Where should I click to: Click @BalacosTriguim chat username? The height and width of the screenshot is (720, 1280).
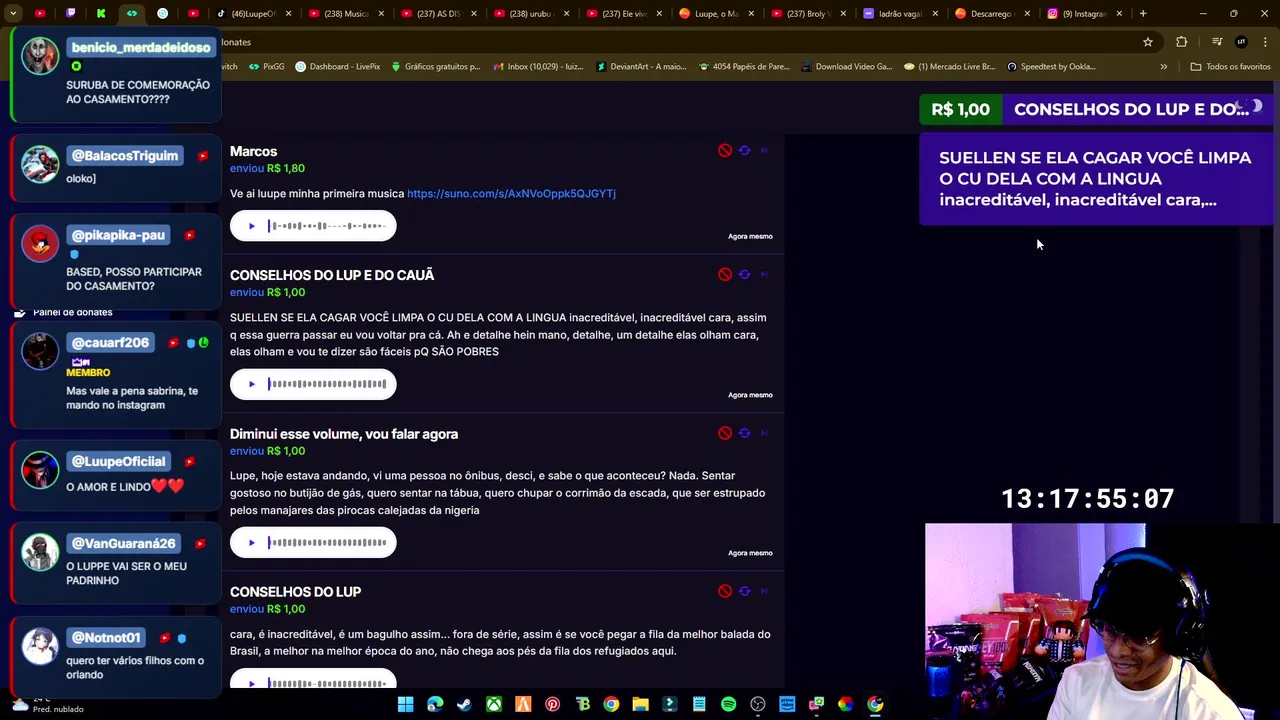[125, 156]
